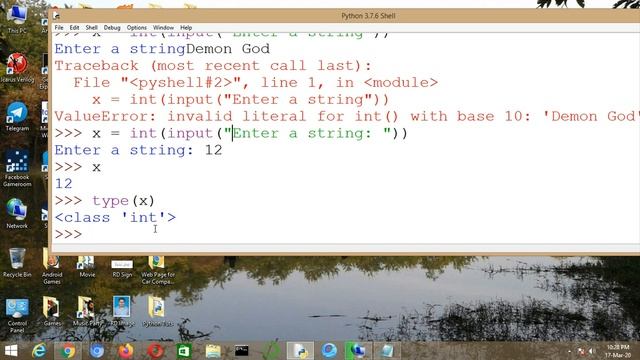Viewport: 640px width, 360px height.
Task: Open Telegram desktop shortcut
Action: pos(17,116)
